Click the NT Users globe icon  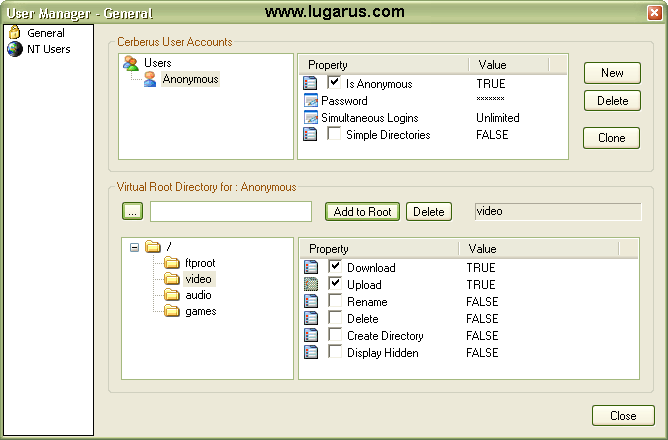14,49
